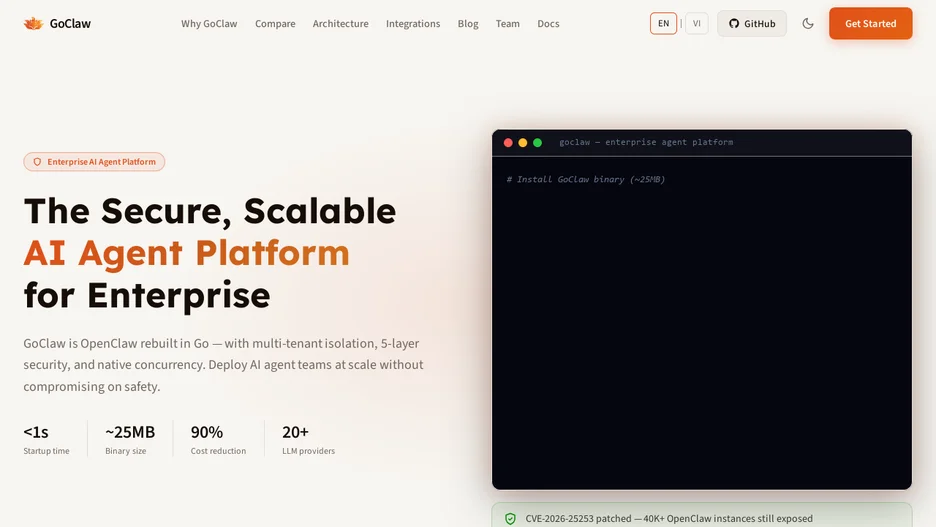Click the terminal title 'goclaw — enterprise agent platform'
The image size is (936, 527).
pyautogui.click(x=646, y=142)
